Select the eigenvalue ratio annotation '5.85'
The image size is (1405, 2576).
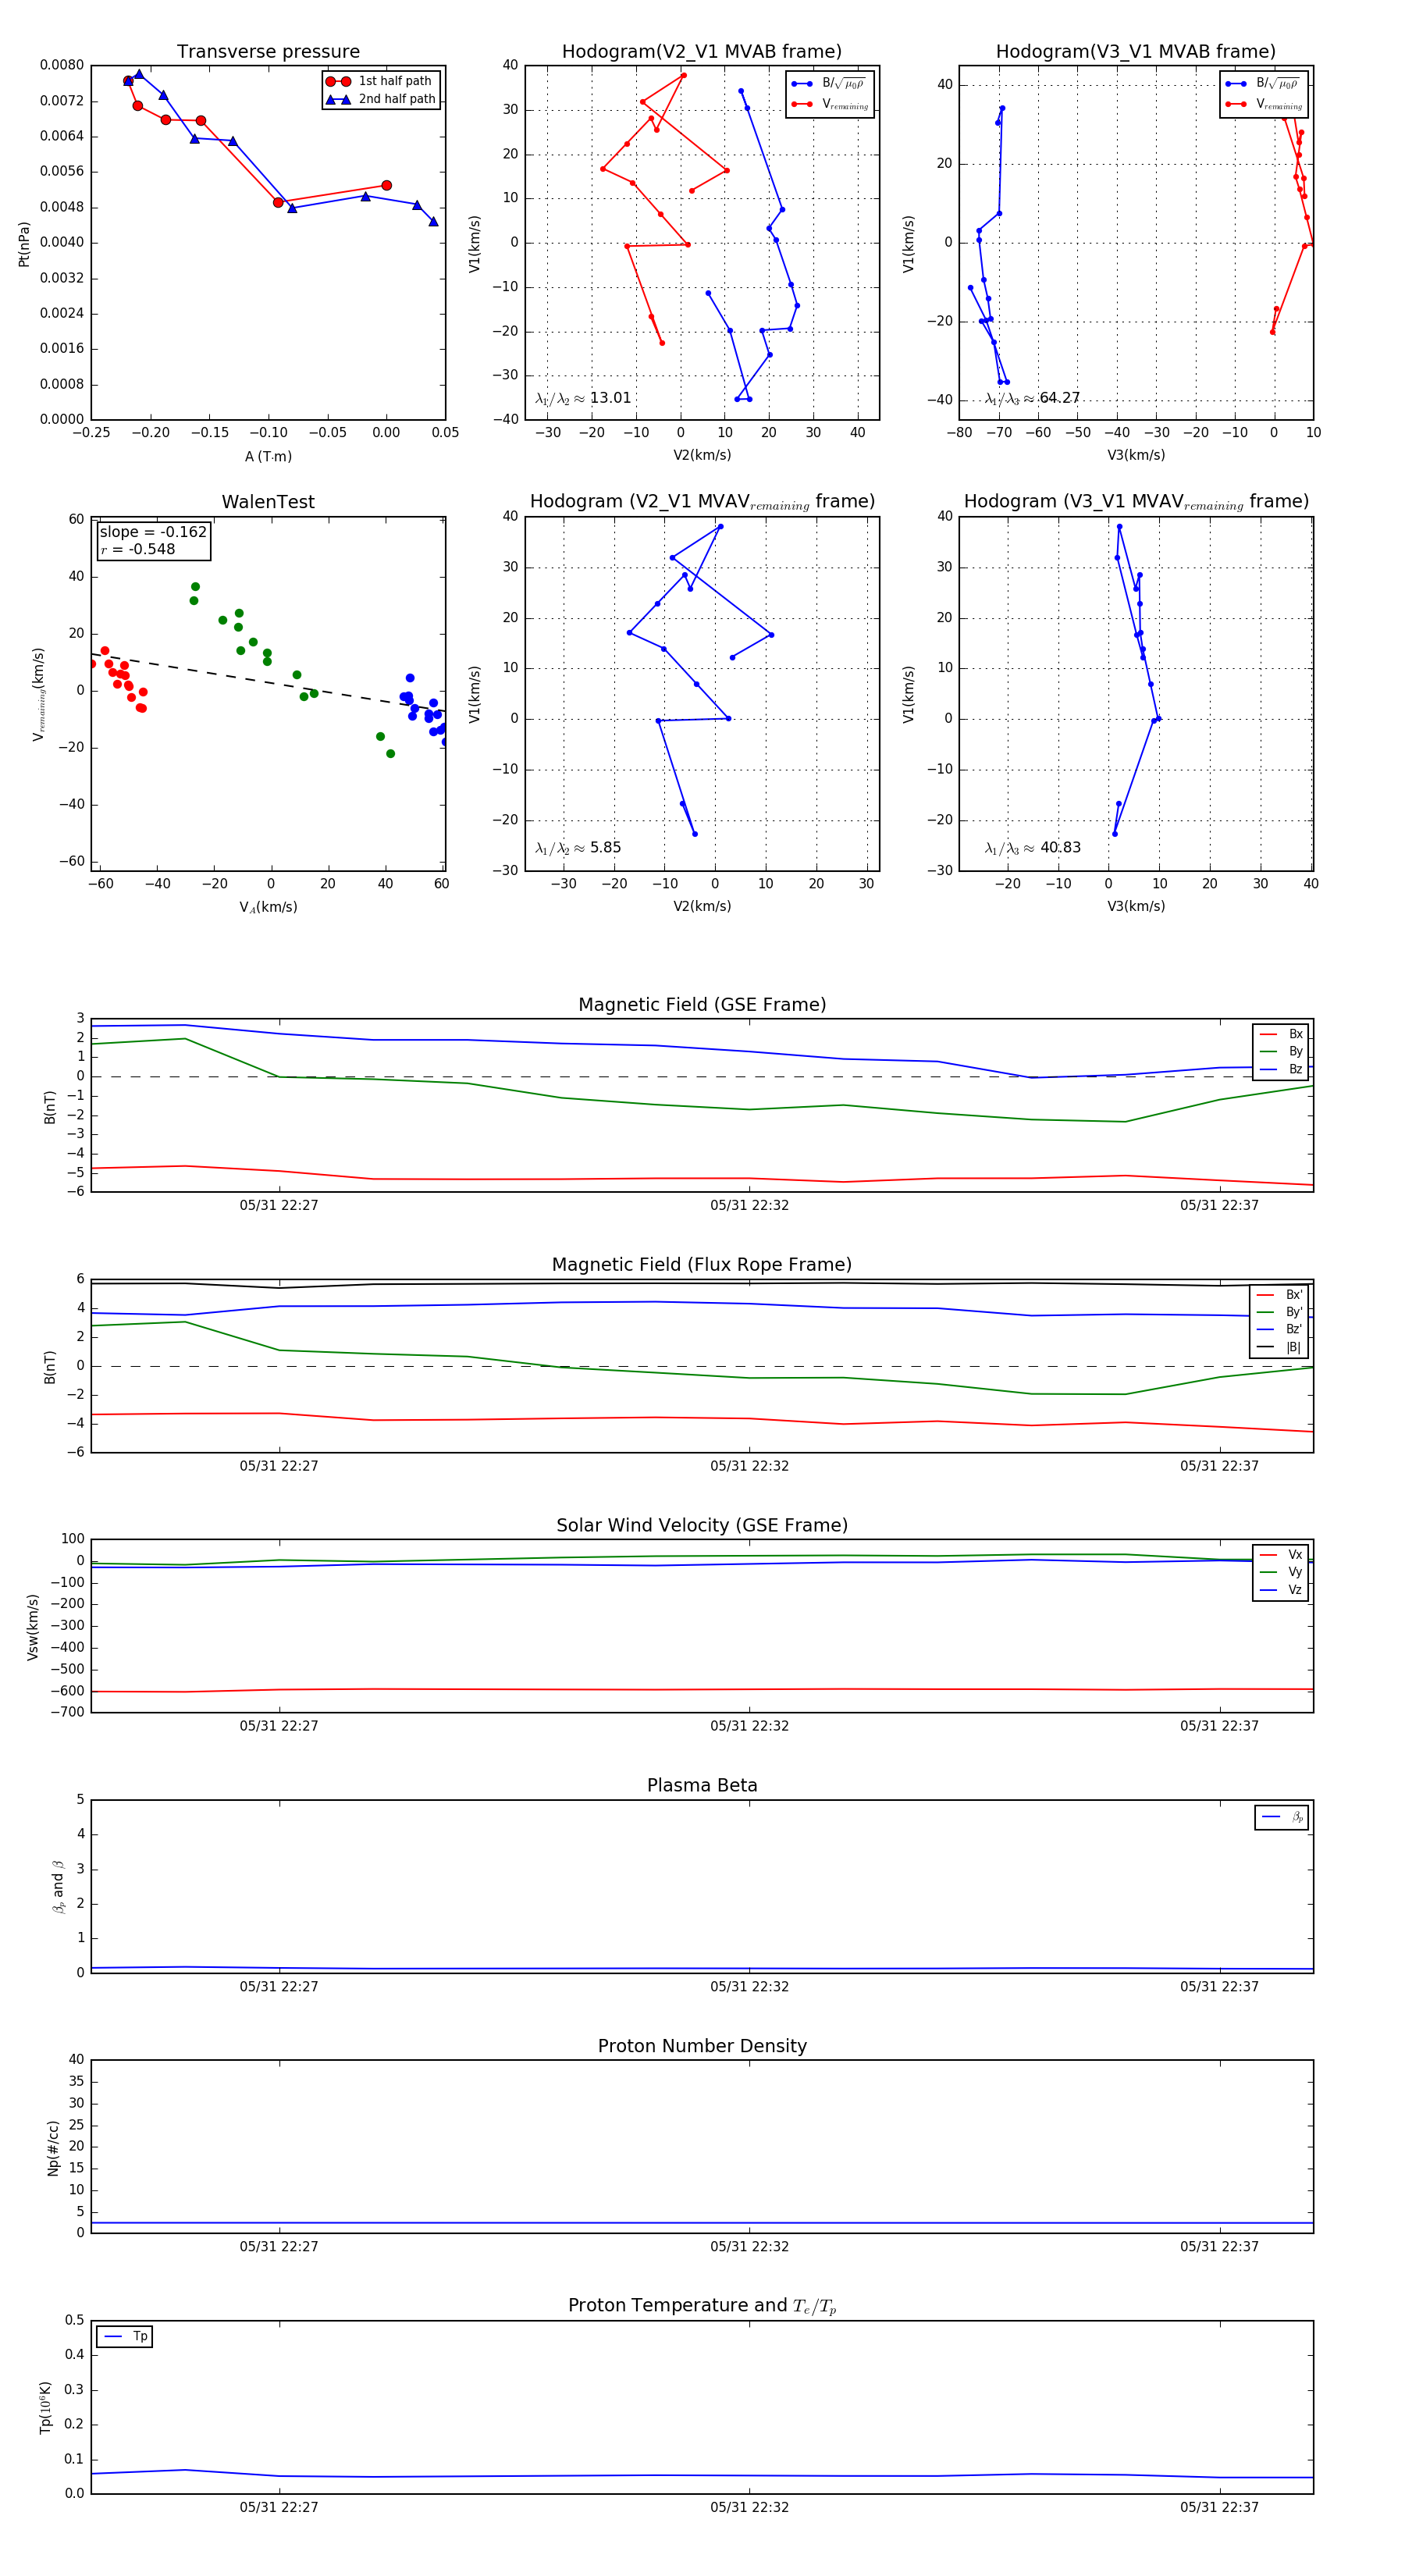578,848
